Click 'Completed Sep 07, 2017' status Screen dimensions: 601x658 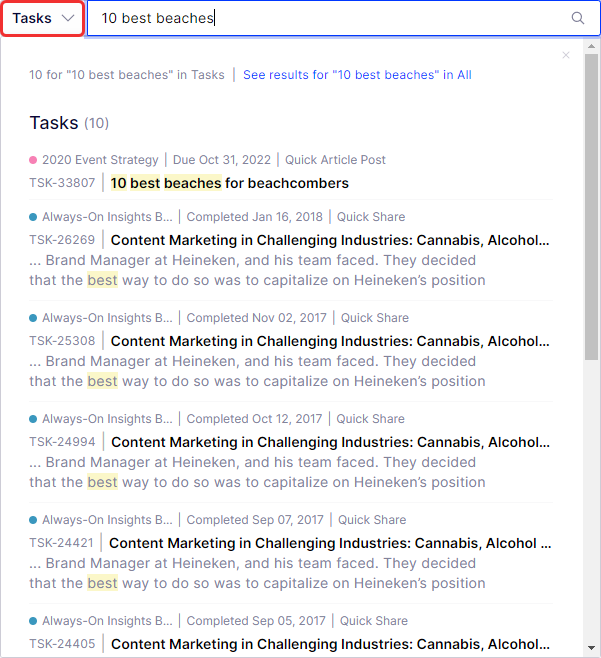click(x=255, y=520)
